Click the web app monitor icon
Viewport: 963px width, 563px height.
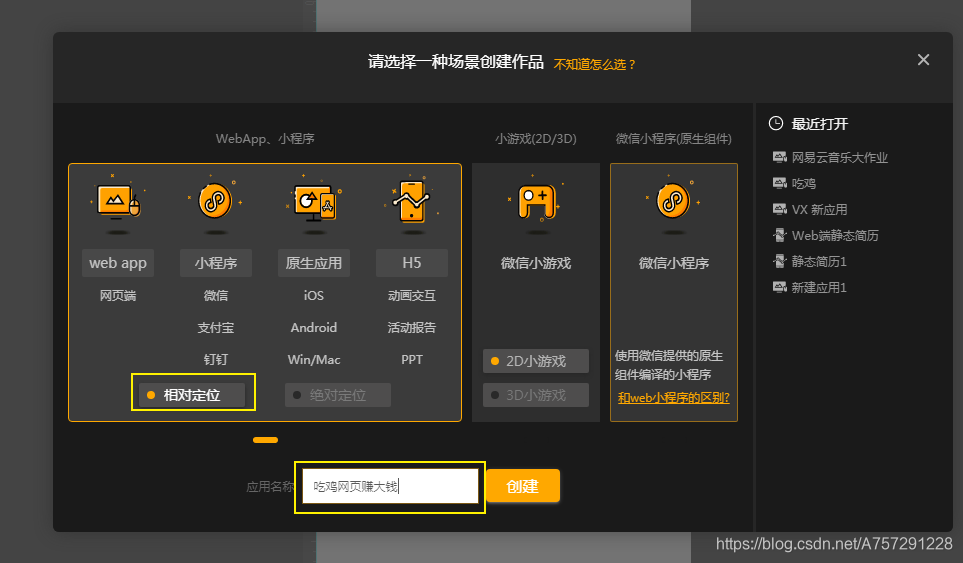pos(118,201)
